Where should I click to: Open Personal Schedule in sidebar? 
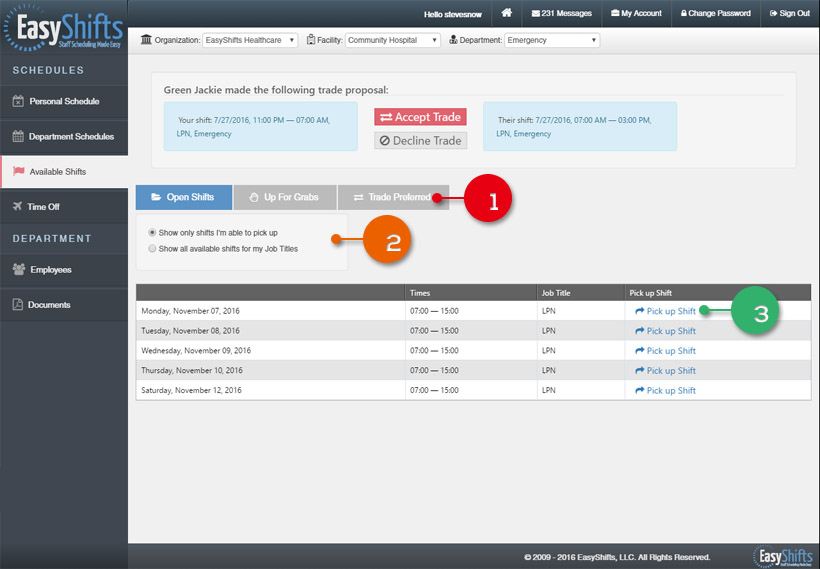pos(64,101)
